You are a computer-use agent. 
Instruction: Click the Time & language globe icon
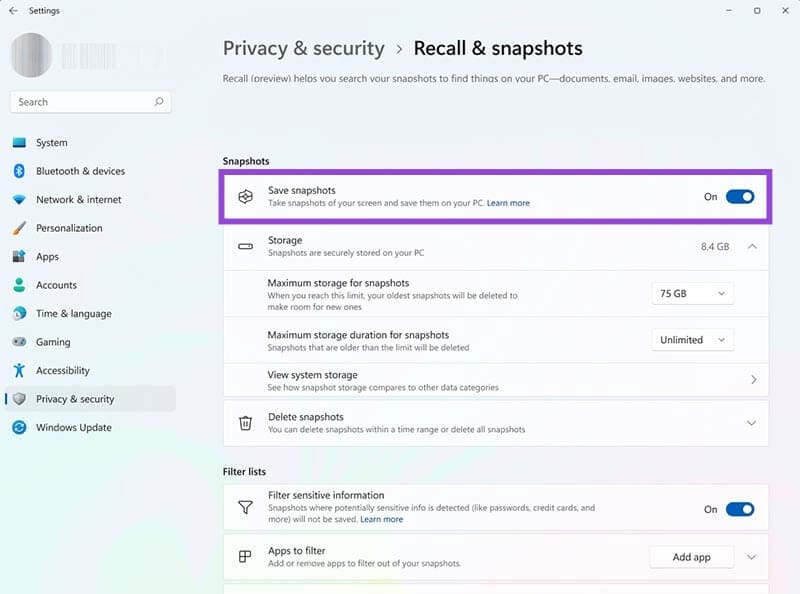point(19,313)
